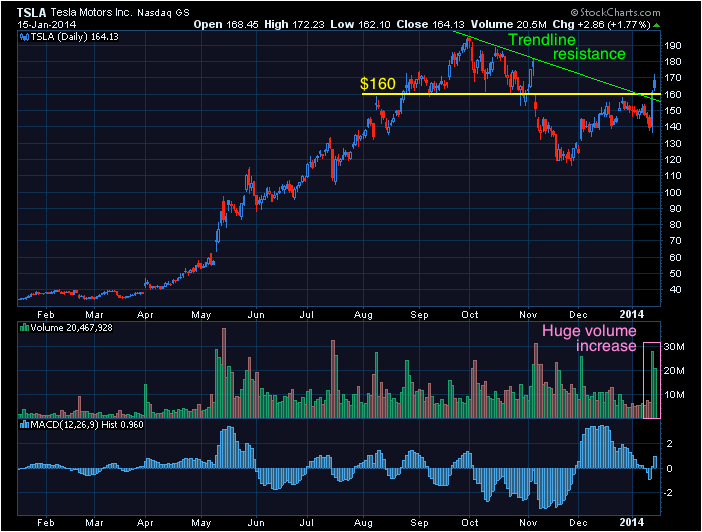Viewport: 702px width, 532px height.
Task: Click the green up-arrow change indicator
Action: (x=656, y=25)
